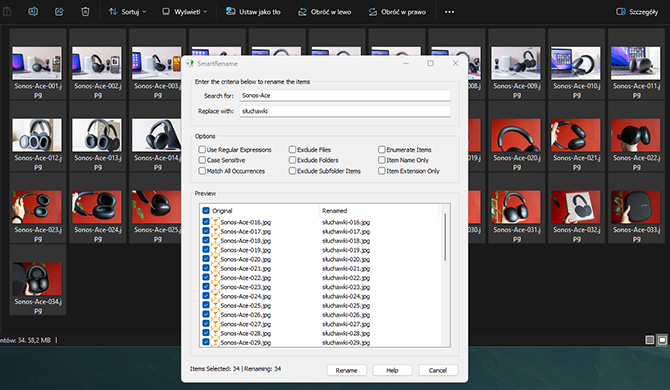Open the three-dots more options menu
670x390 pixels.
coord(450,12)
